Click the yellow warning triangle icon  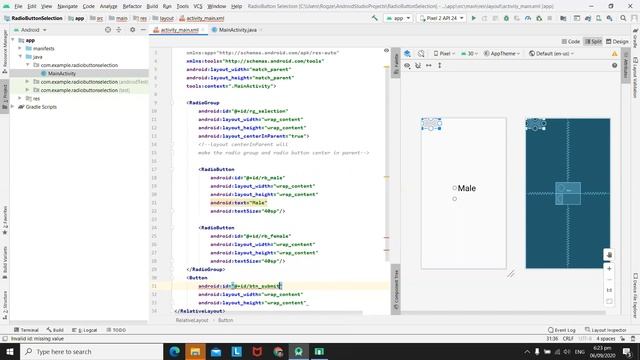pyautogui.click(x=614, y=53)
